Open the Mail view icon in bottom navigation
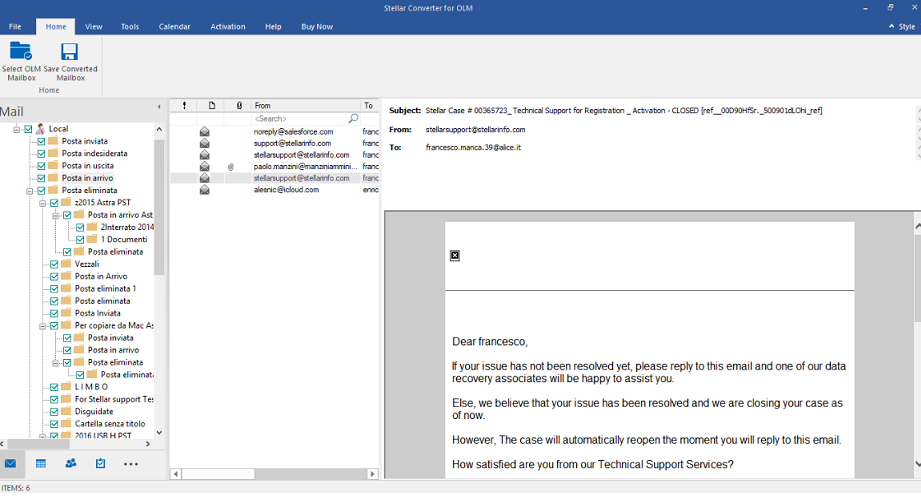Image resolution: width=921 pixels, height=496 pixels. [11, 464]
